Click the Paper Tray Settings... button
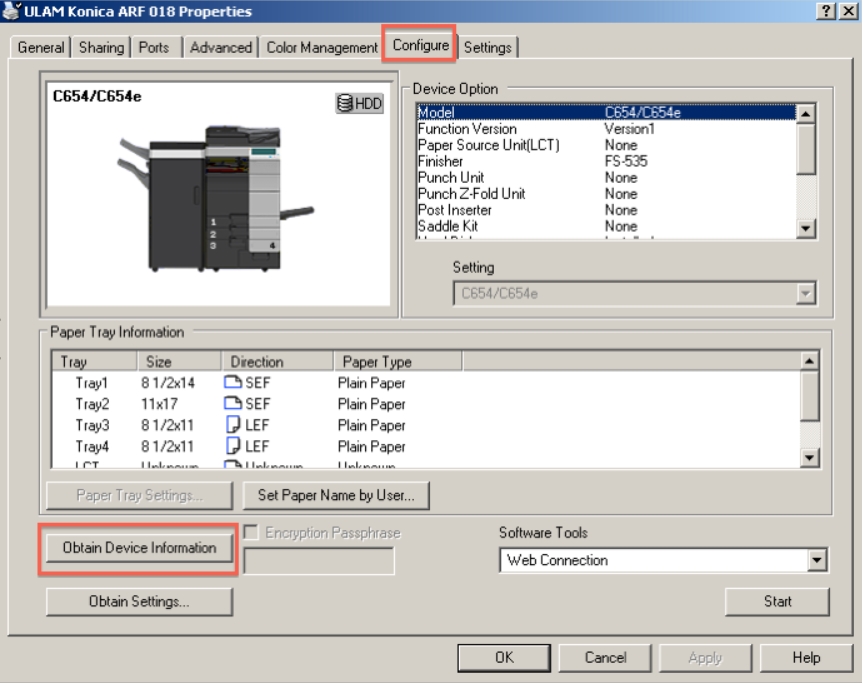 [x=139, y=495]
